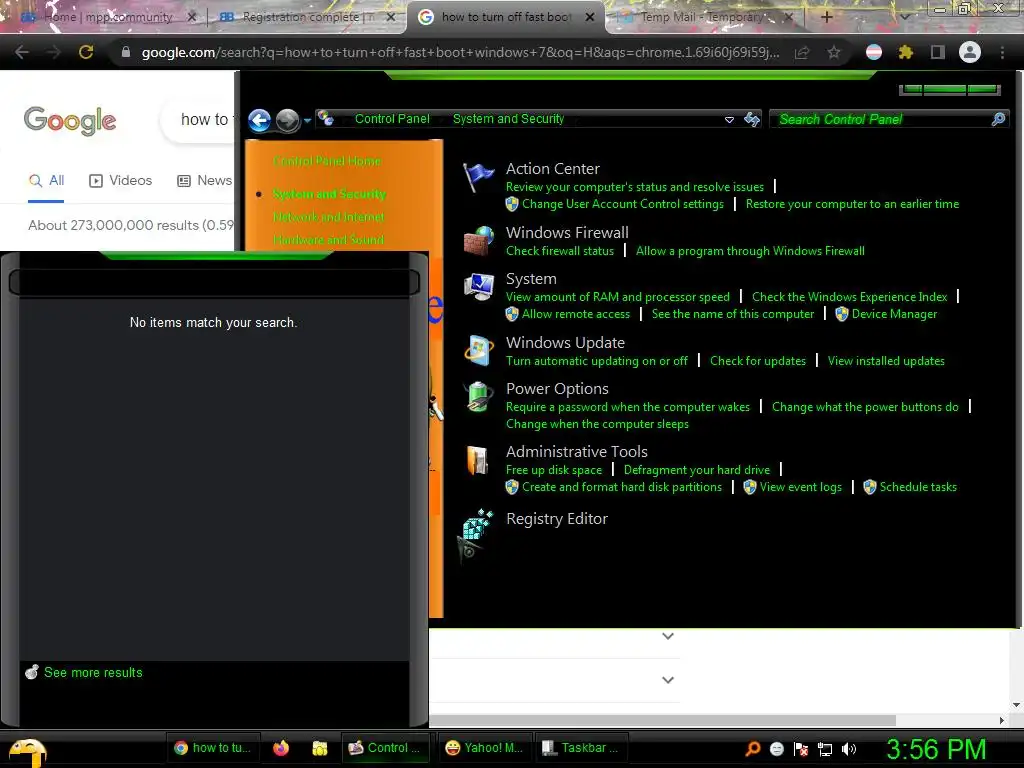Viewport: 1024px width, 768px height.
Task: Click volume speaker icon in system tray
Action: [x=848, y=749]
